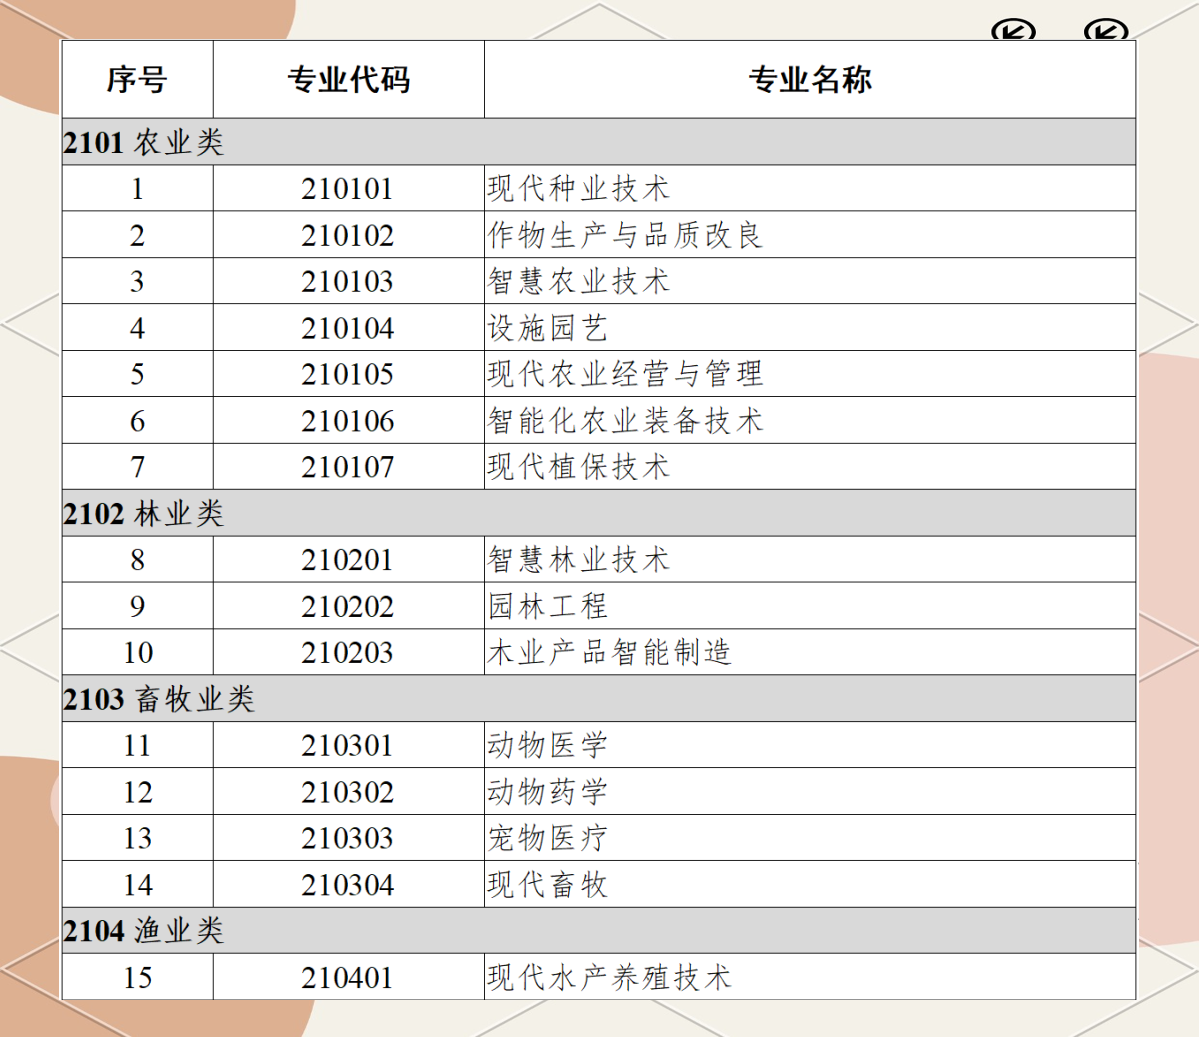Select the major name 宠物医疗
The image size is (1199, 1037).
click(x=548, y=838)
